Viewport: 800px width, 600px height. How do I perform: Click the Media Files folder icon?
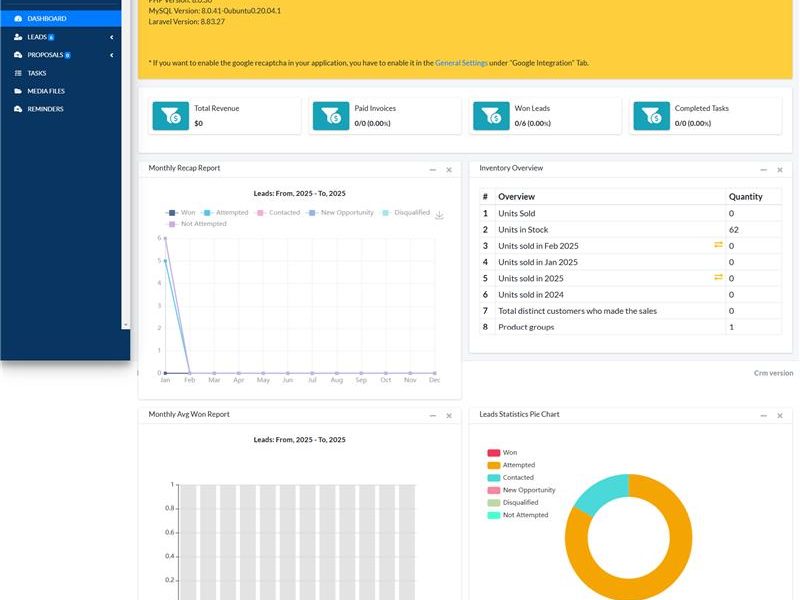[18, 91]
